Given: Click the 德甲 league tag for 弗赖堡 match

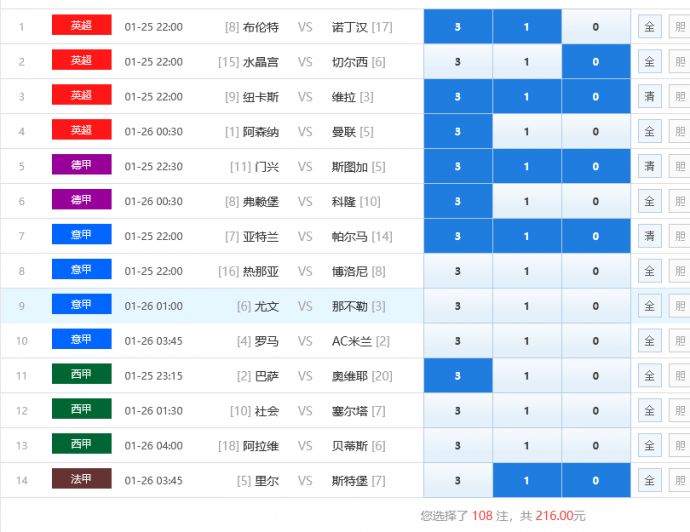Looking at the screenshot, I should click(81, 200).
